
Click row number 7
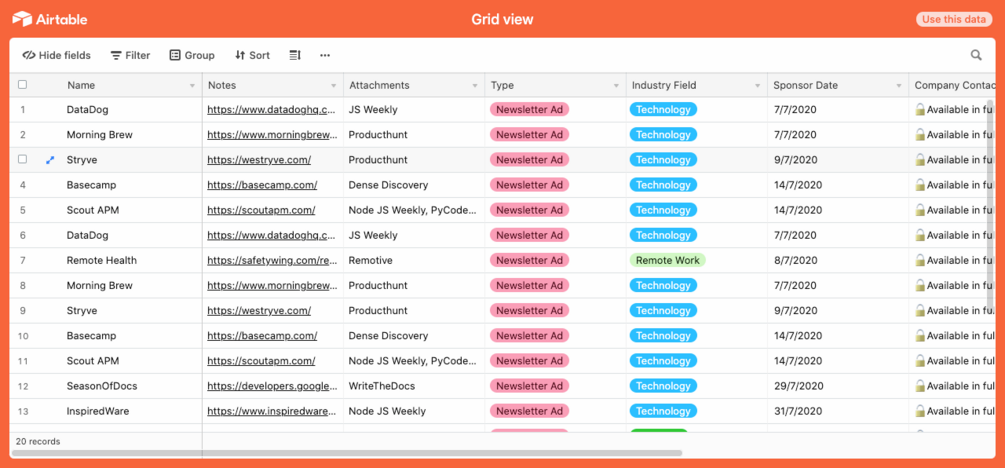click(x=22, y=260)
